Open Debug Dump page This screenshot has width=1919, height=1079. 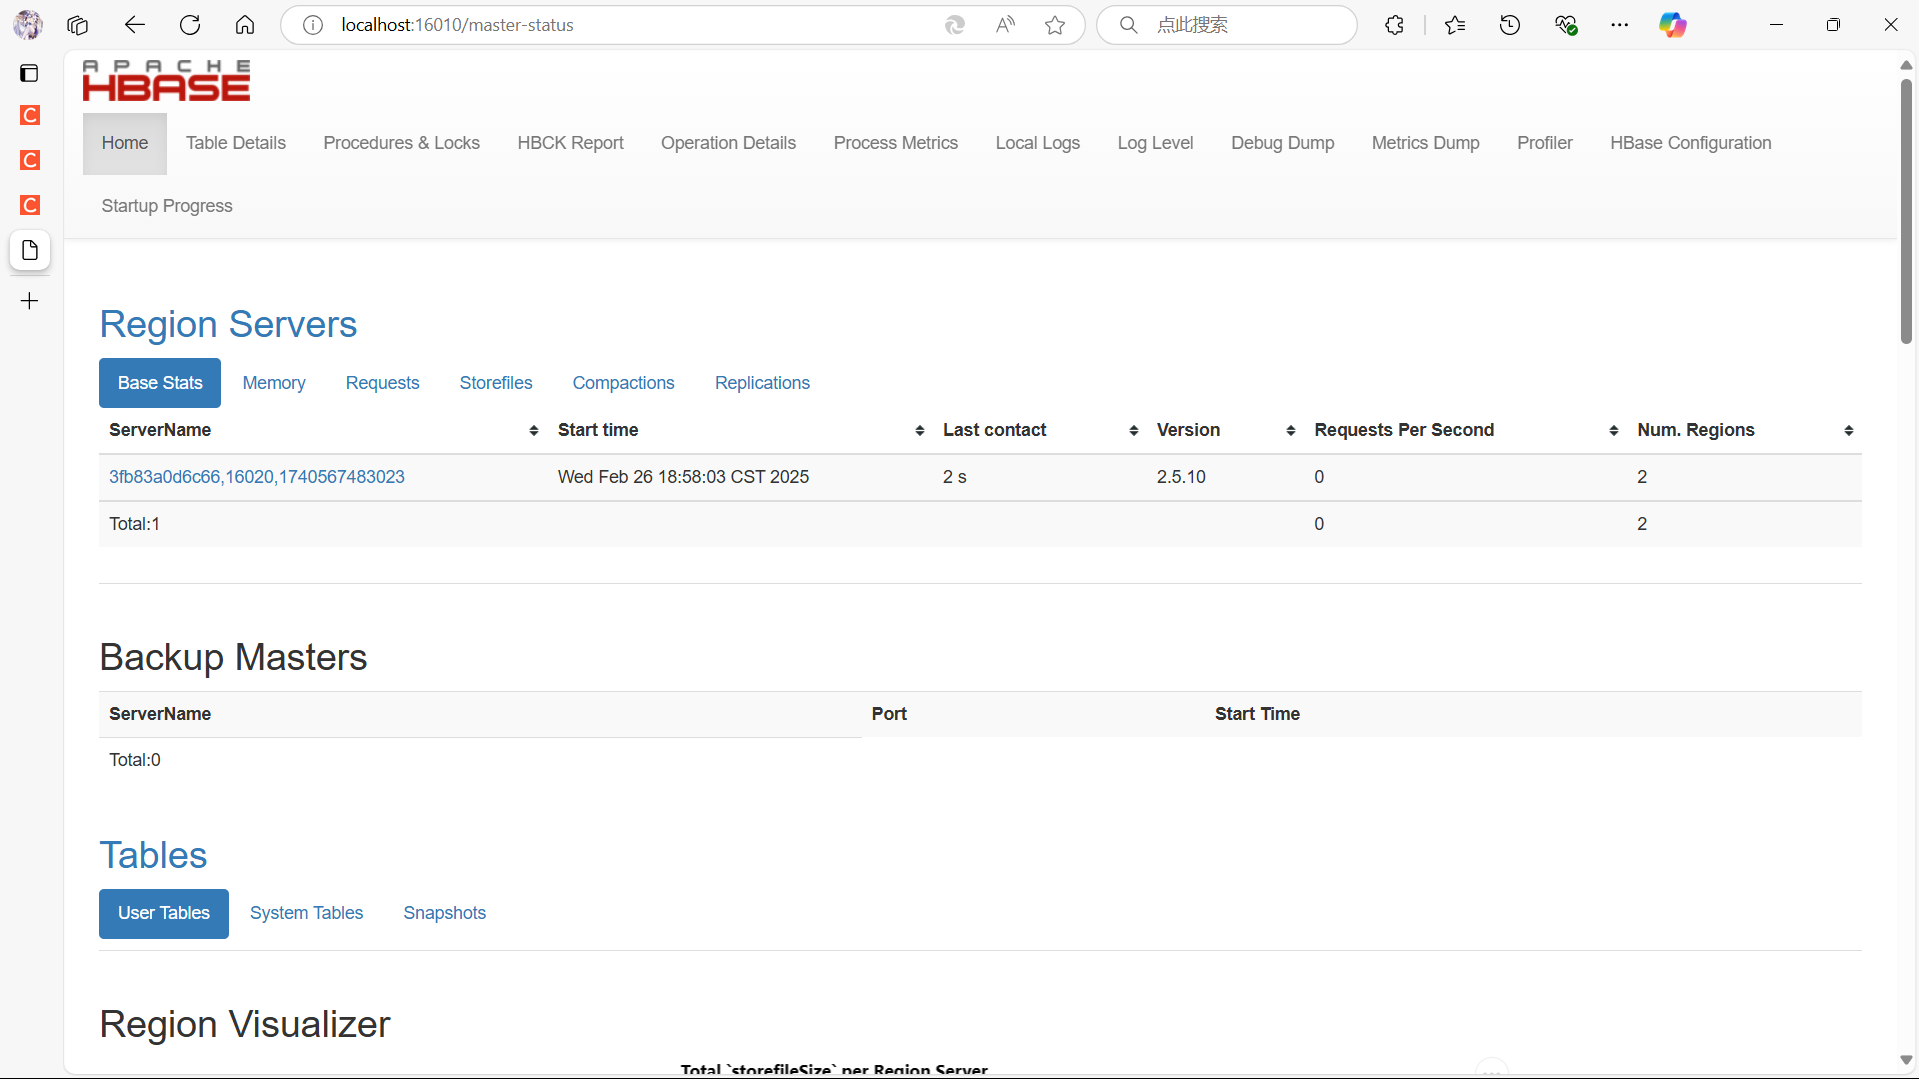point(1282,143)
